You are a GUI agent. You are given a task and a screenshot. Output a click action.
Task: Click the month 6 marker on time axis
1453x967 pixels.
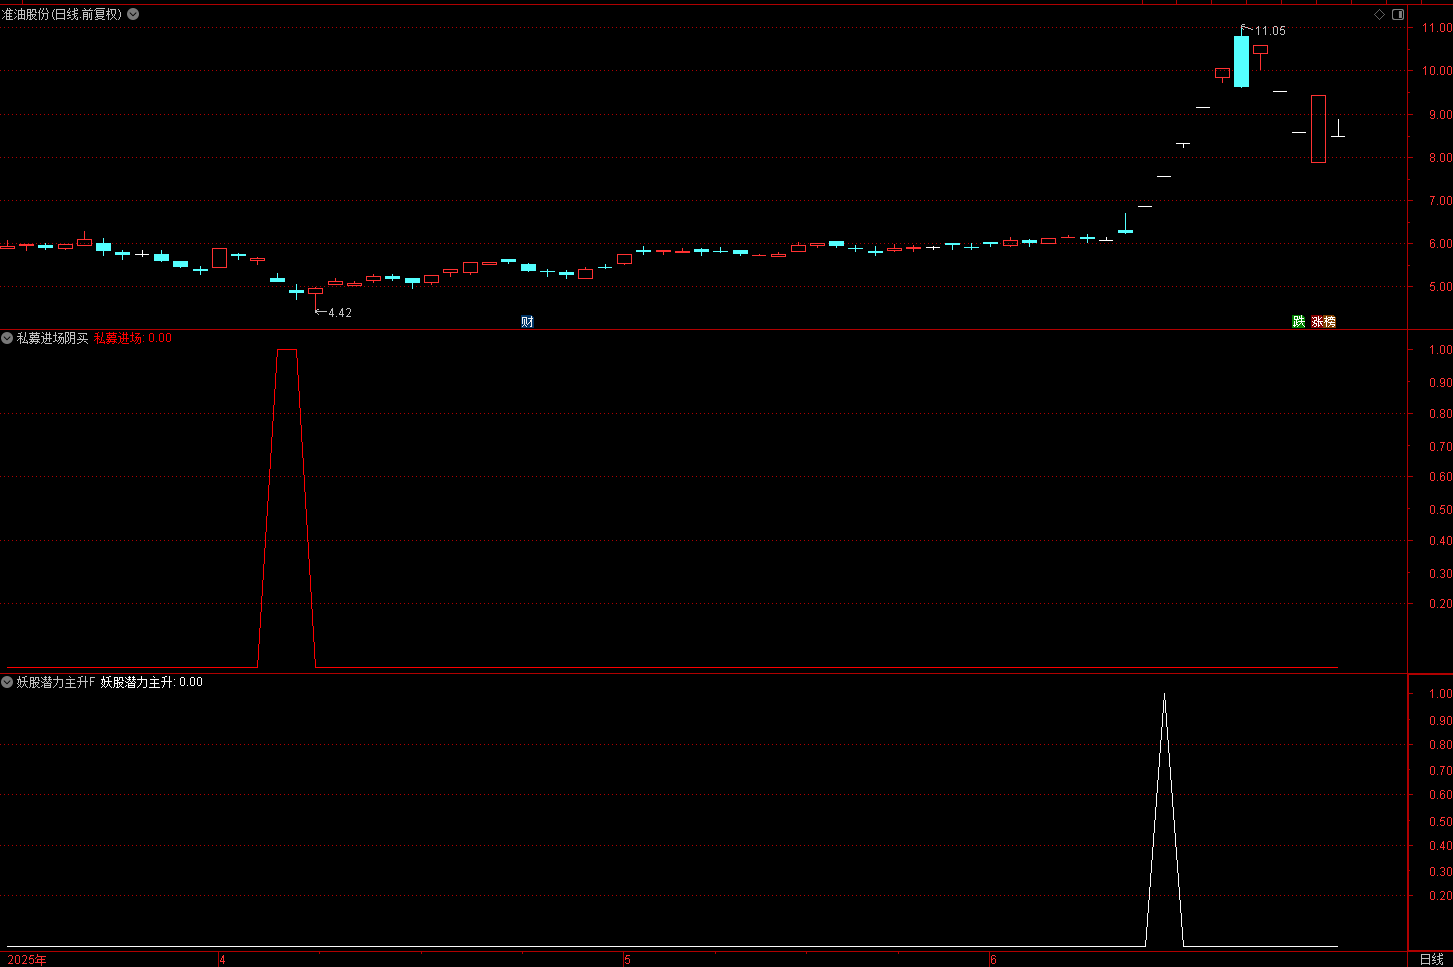pyautogui.click(x=993, y=960)
